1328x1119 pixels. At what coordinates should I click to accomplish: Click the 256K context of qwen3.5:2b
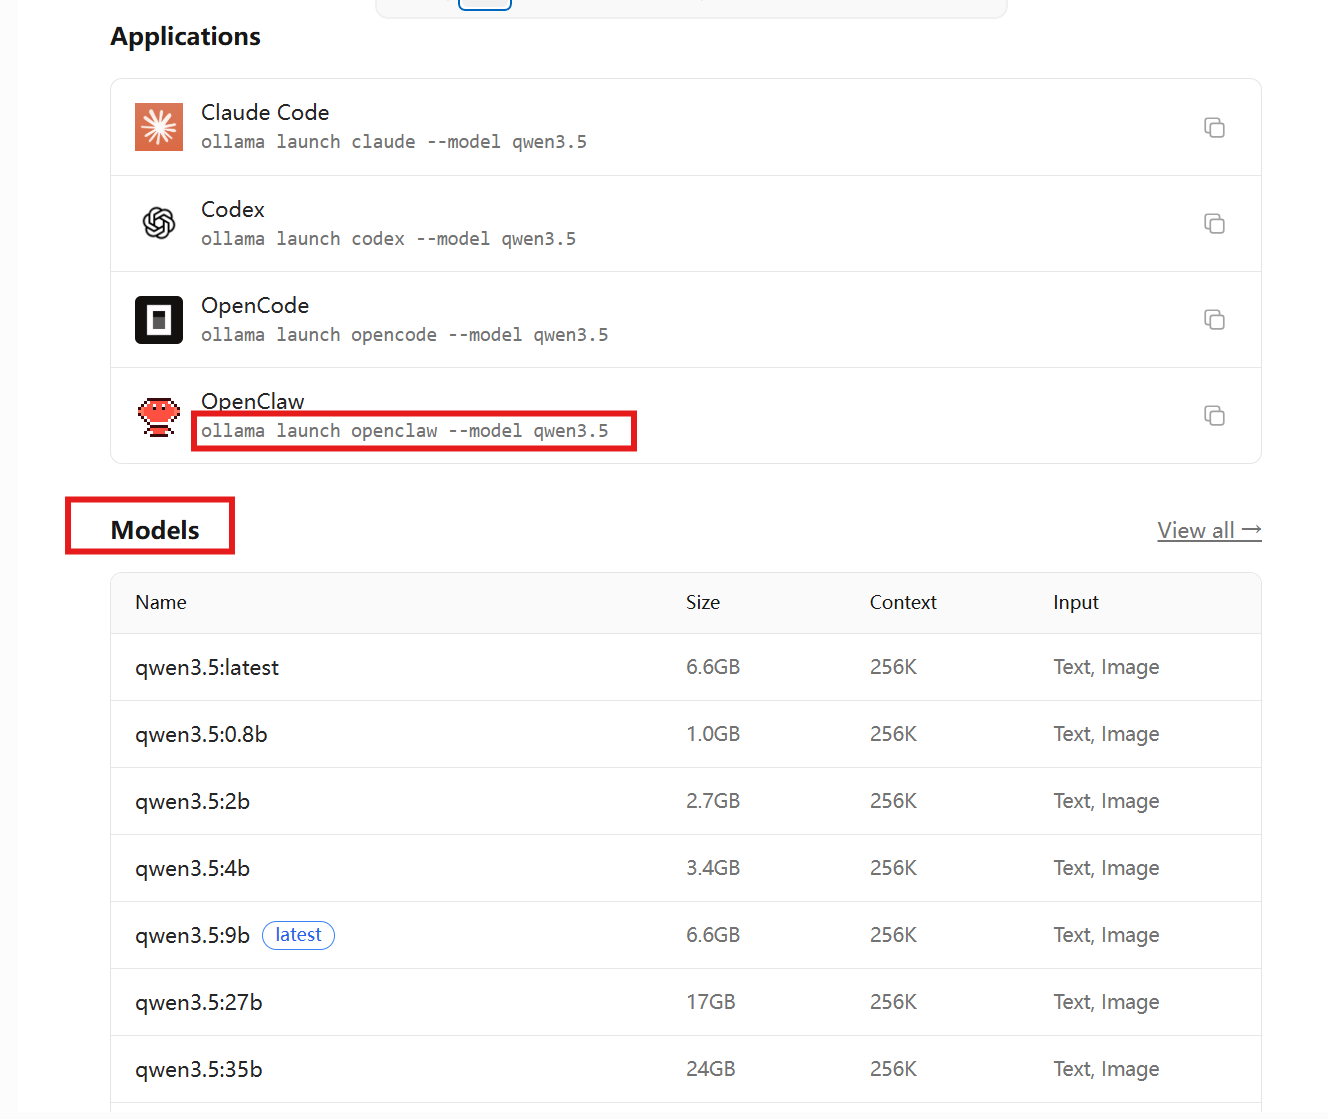893,801
